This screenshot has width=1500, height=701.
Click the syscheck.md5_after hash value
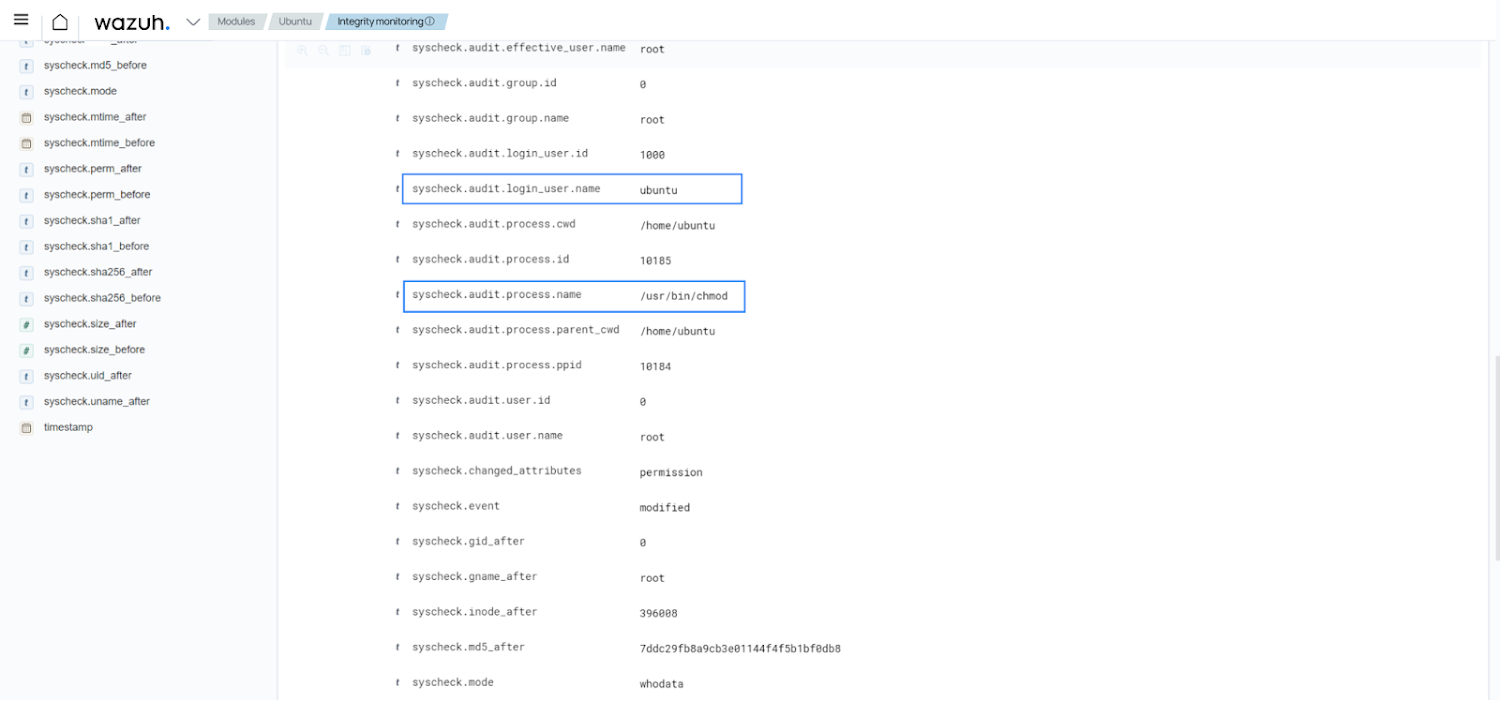[x=740, y=648]
